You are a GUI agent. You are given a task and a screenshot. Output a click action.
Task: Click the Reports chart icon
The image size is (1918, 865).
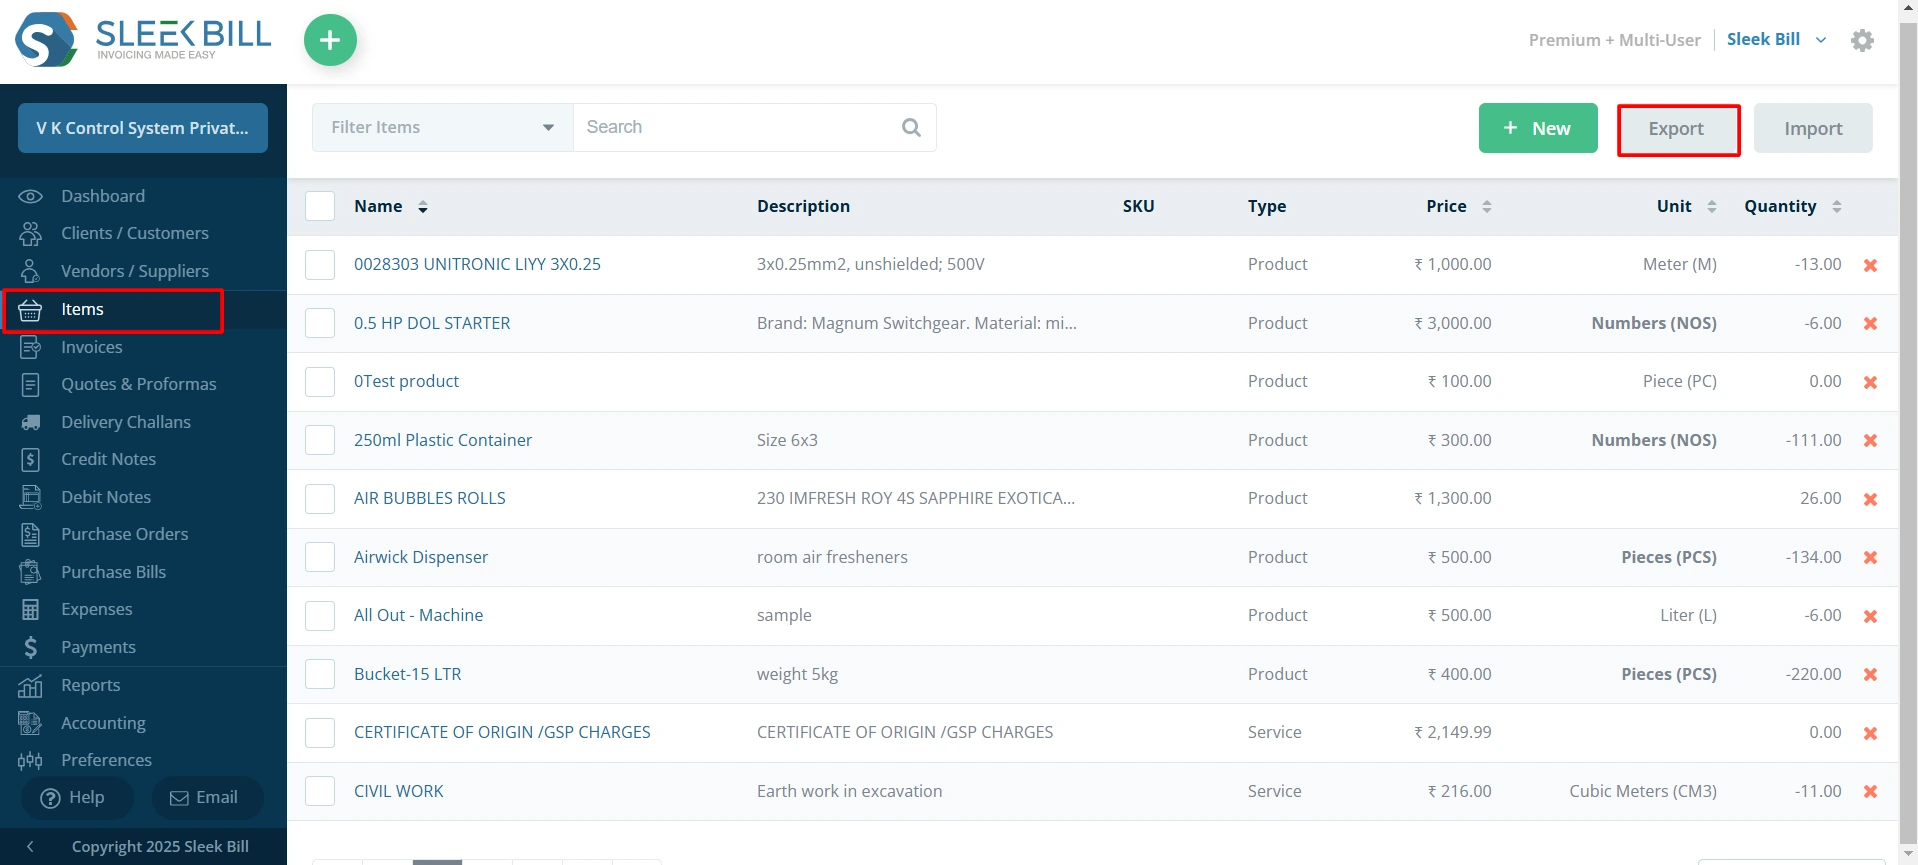pos(30,685)
